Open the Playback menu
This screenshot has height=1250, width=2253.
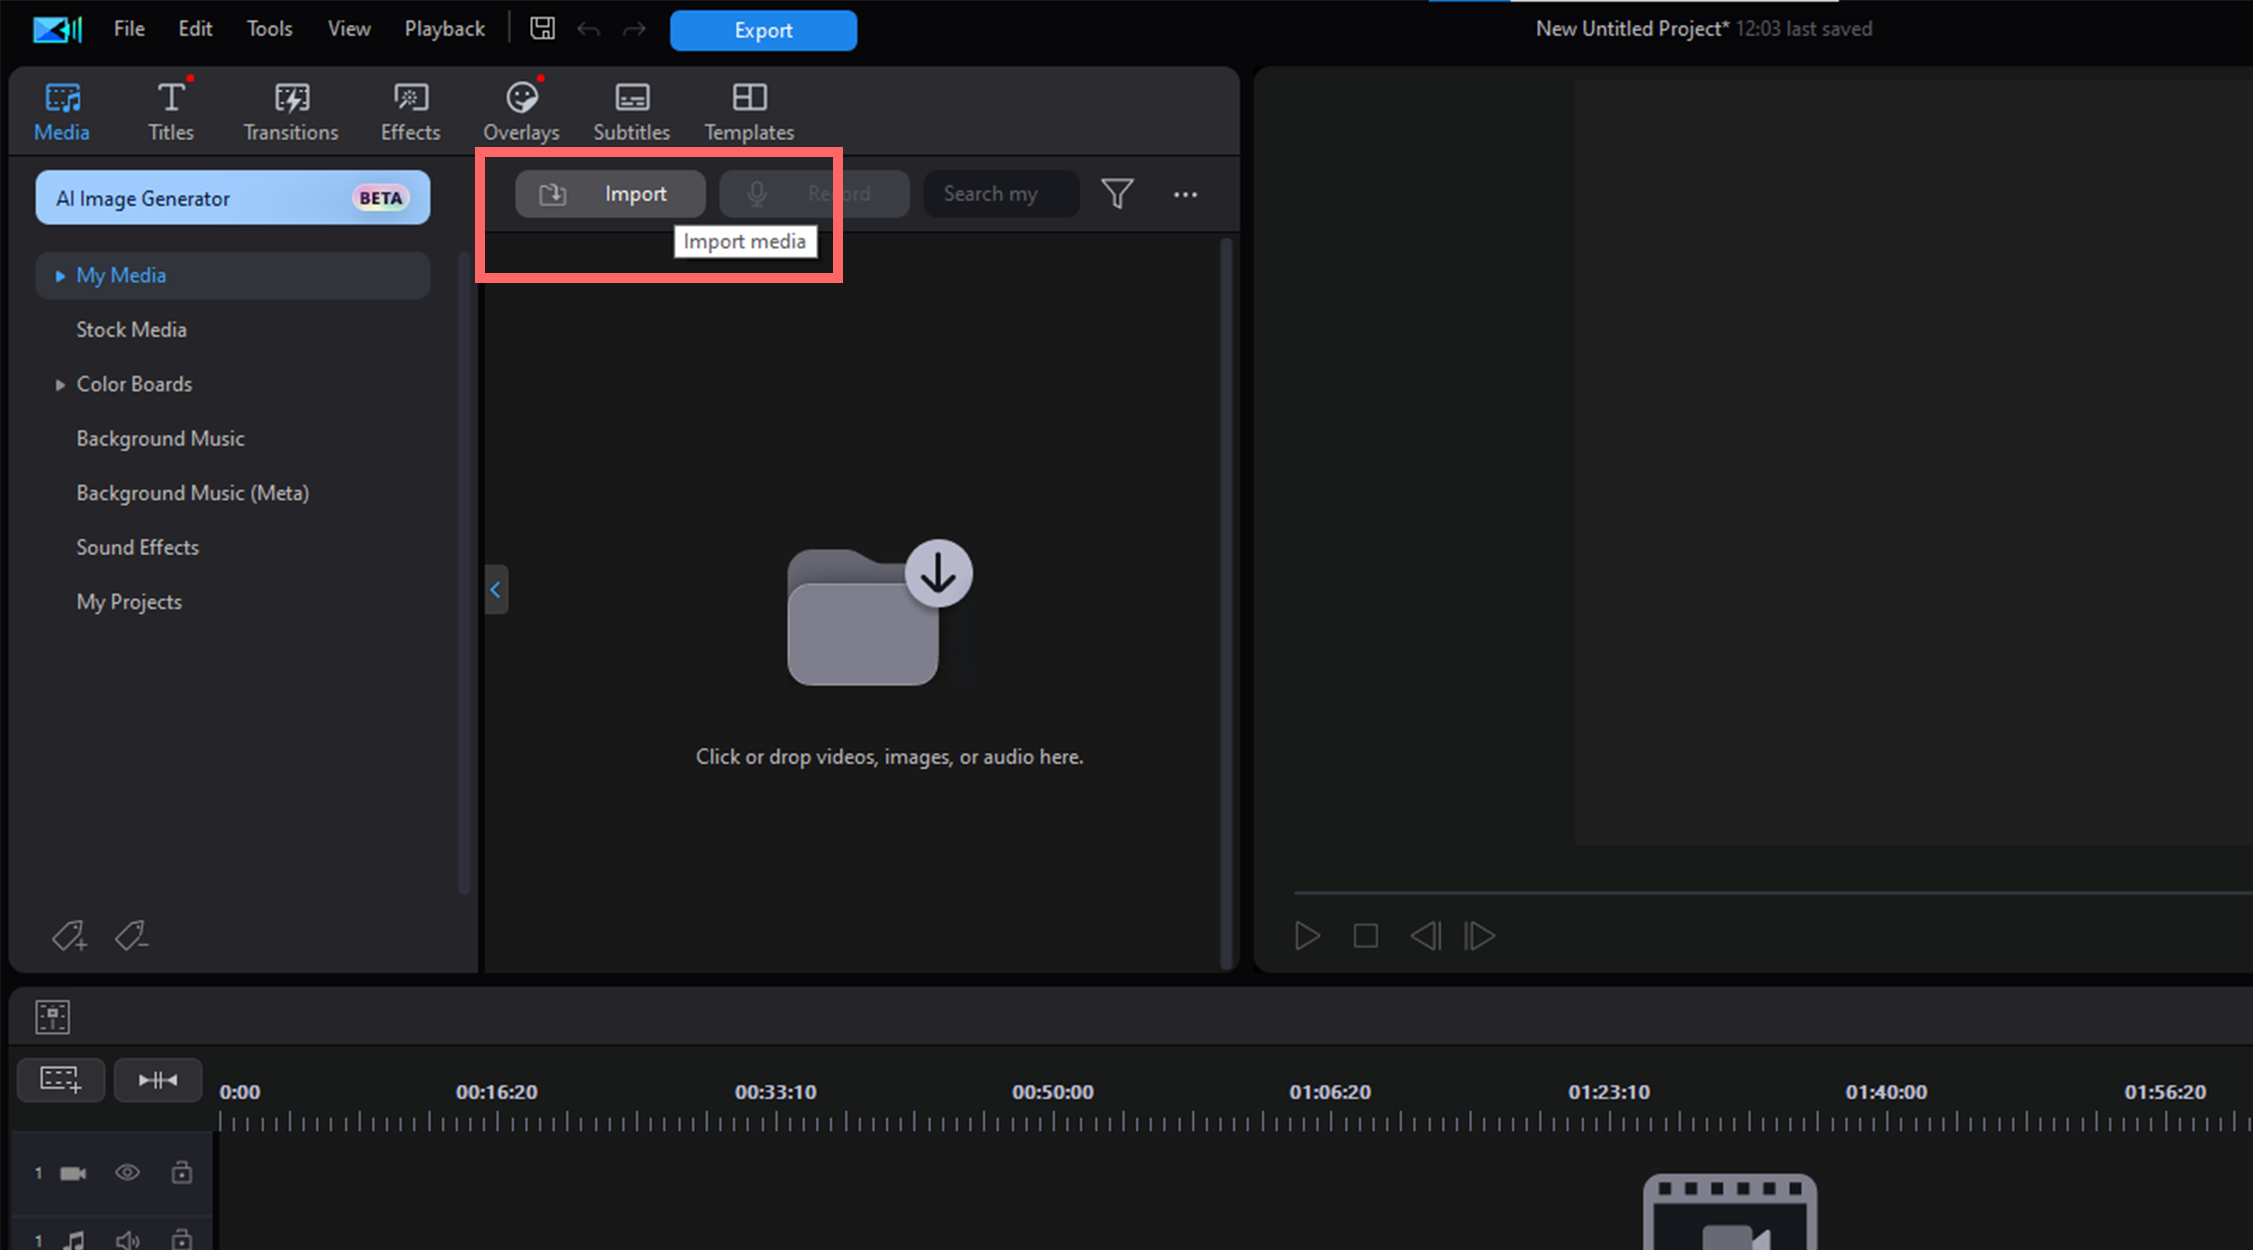pos(444,29)
